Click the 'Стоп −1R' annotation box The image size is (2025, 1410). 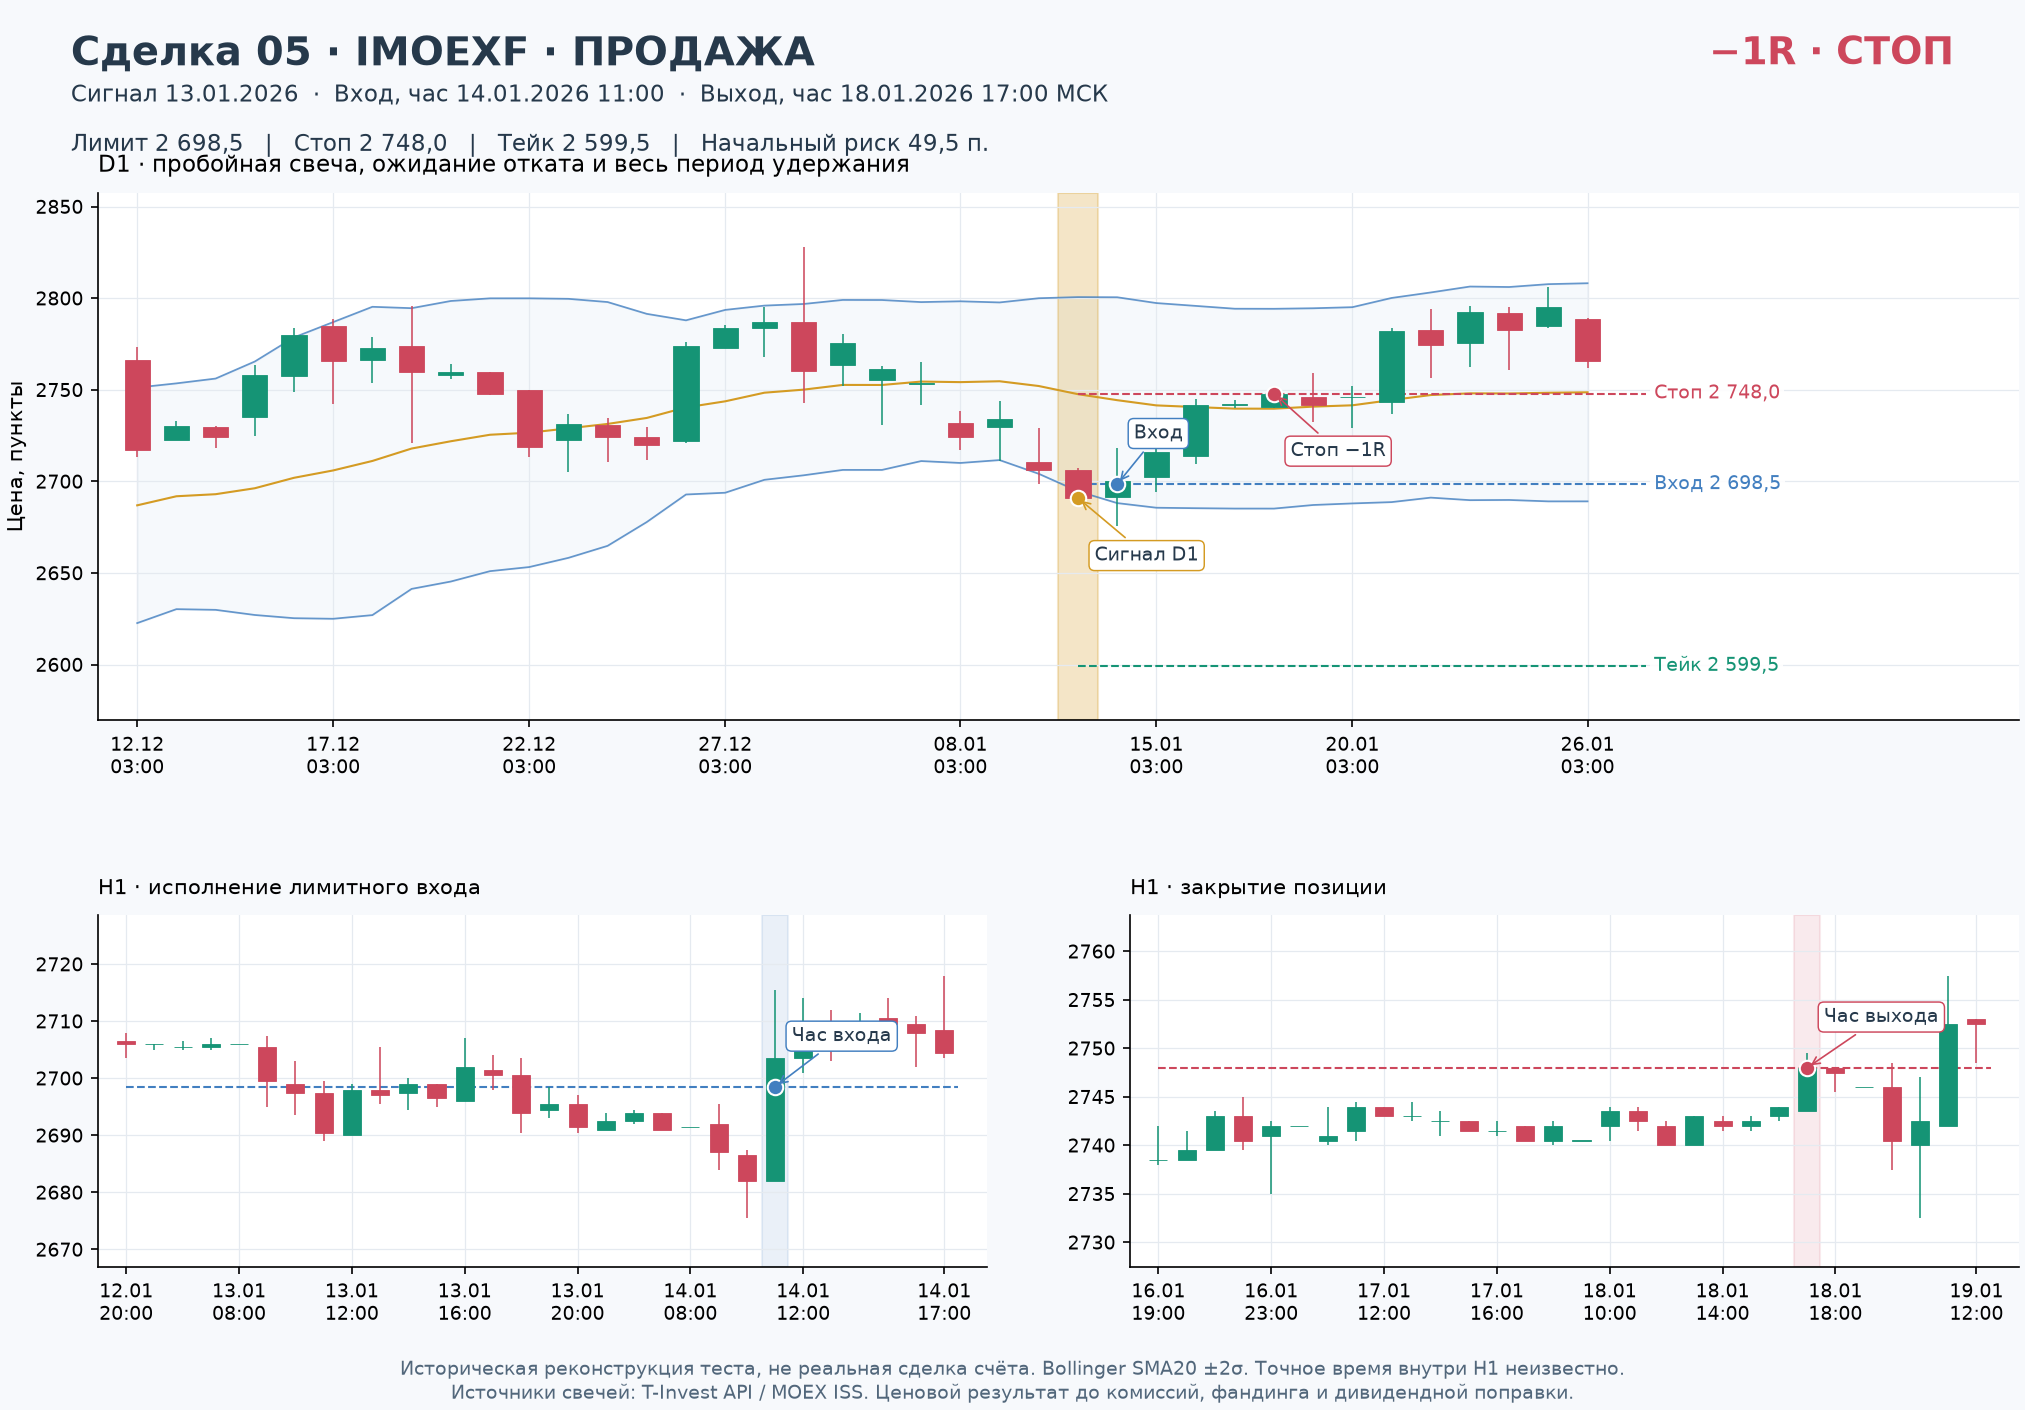(x=1338, y=450)
